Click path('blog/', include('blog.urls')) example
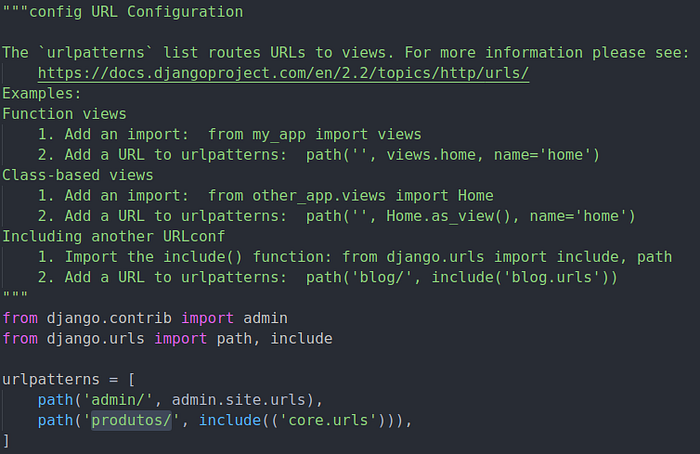Viewport: 700px width, 454px height. [462, 277]
